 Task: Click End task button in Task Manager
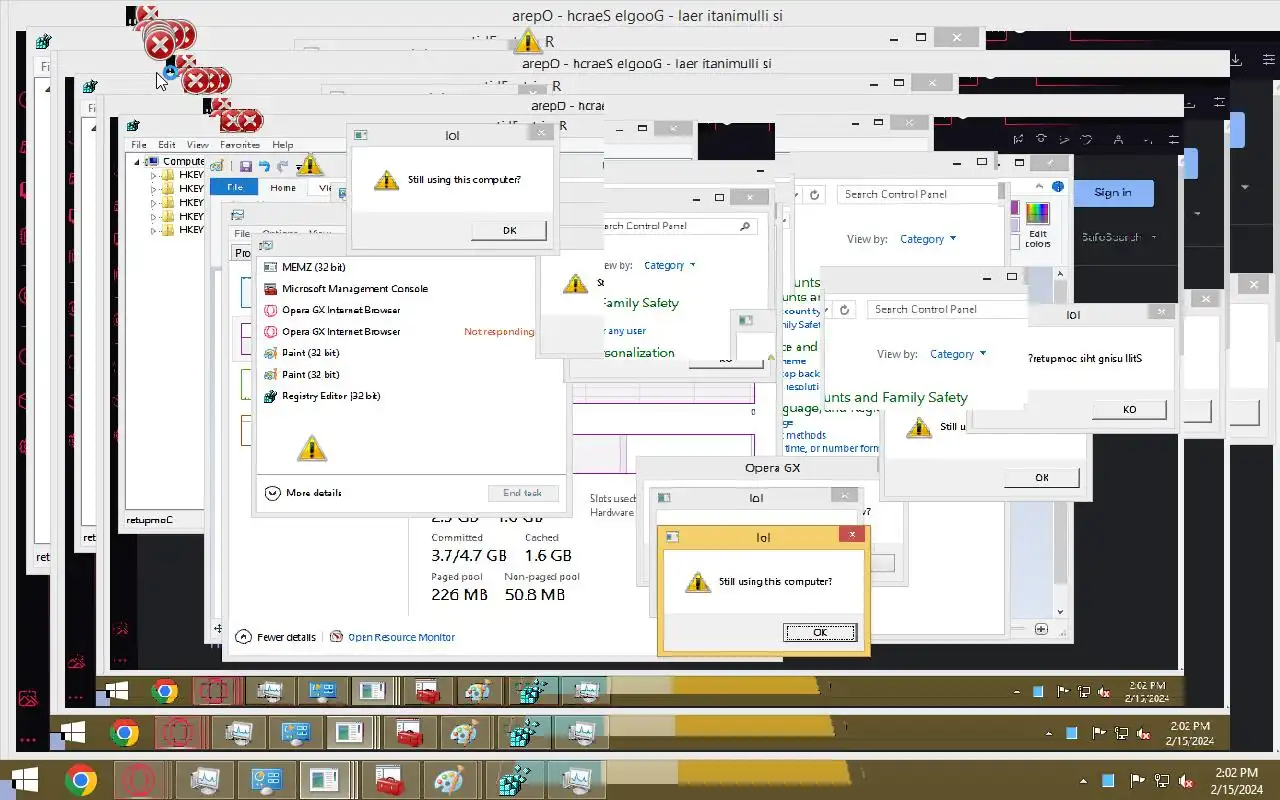(522, 492)
